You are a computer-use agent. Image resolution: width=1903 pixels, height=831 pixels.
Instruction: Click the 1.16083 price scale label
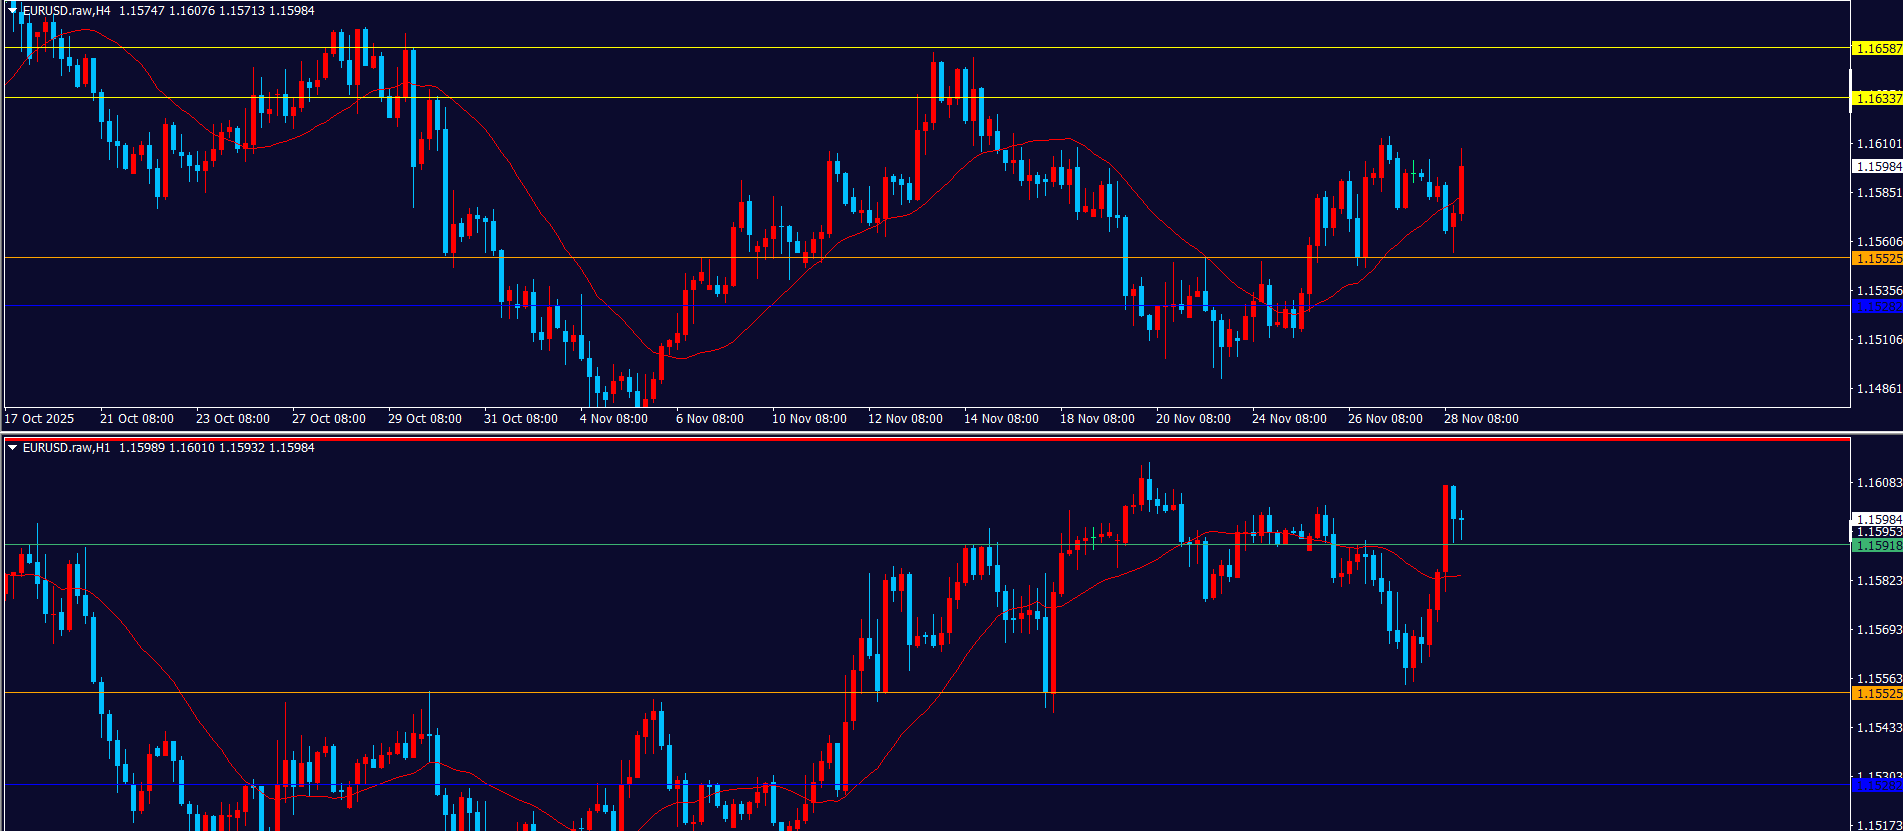[x=1877, y=483]
